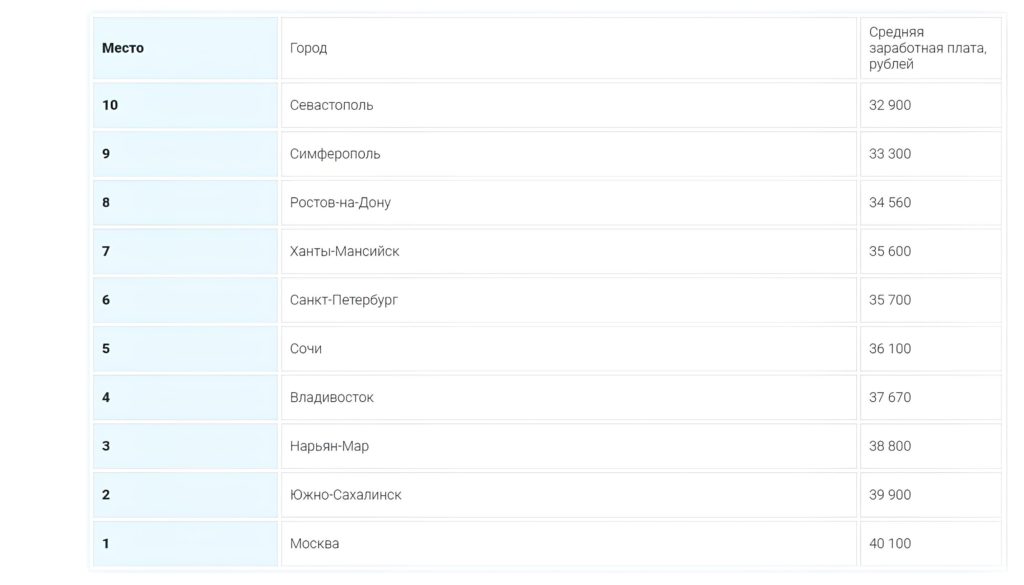Click the 'Сочи' city cell

tap(306, 349)
